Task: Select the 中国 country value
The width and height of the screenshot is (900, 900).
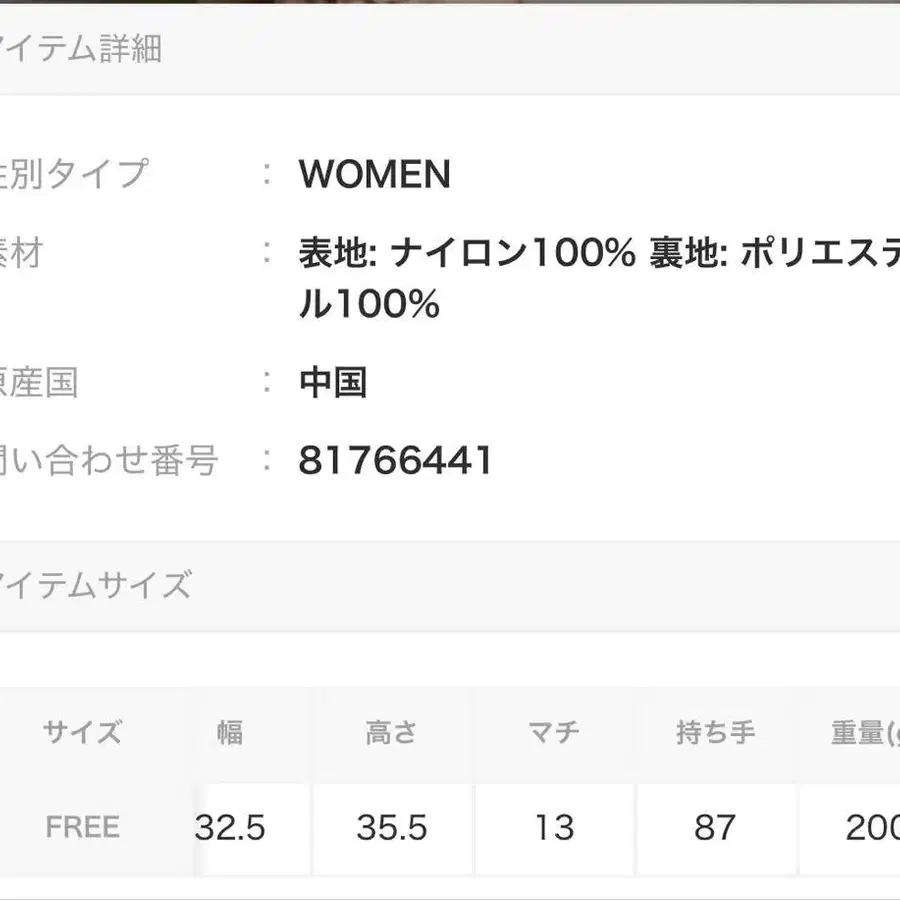Action: [333, 382]
